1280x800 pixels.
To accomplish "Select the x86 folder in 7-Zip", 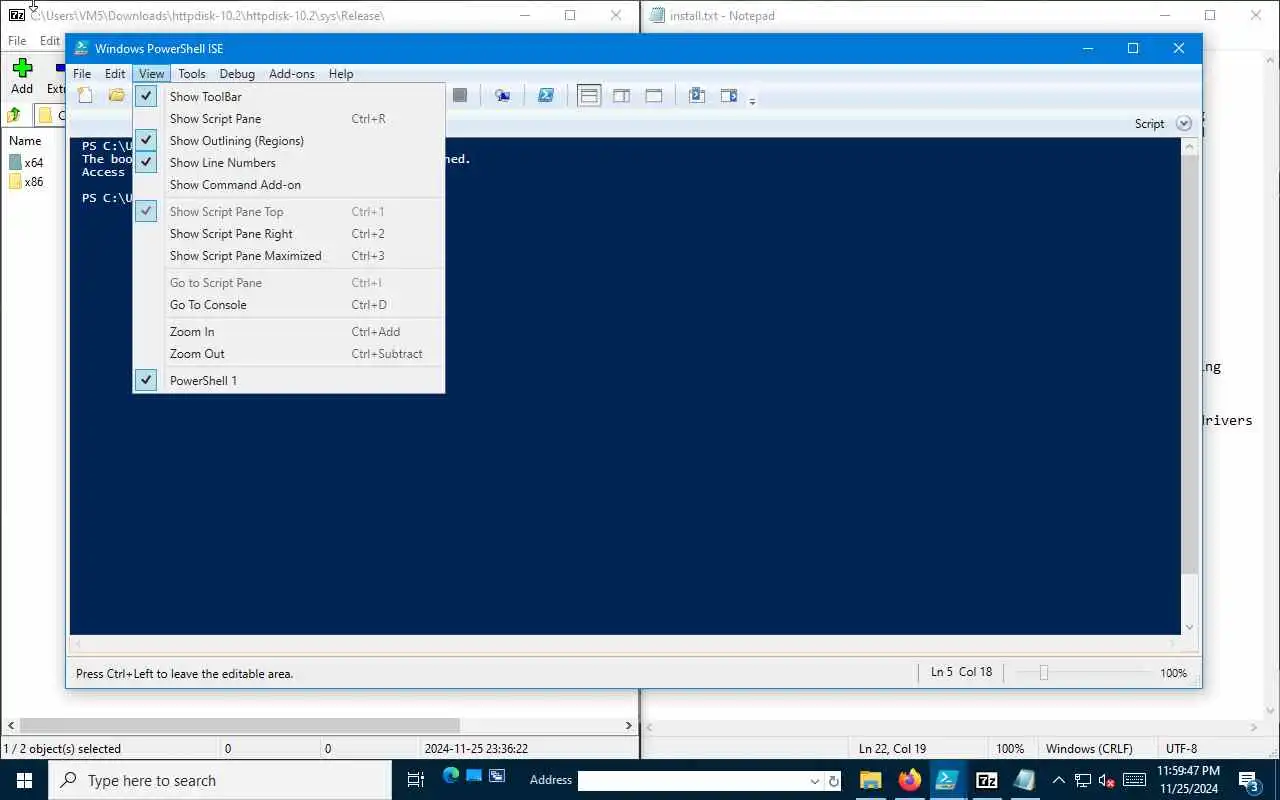I will (26, 182).
